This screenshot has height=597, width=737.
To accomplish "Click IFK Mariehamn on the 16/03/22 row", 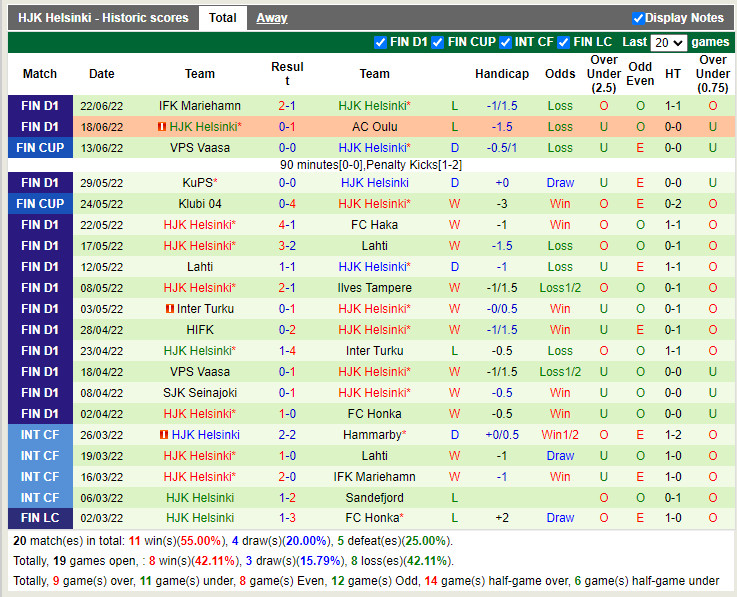I will click(x=375, y=477).
